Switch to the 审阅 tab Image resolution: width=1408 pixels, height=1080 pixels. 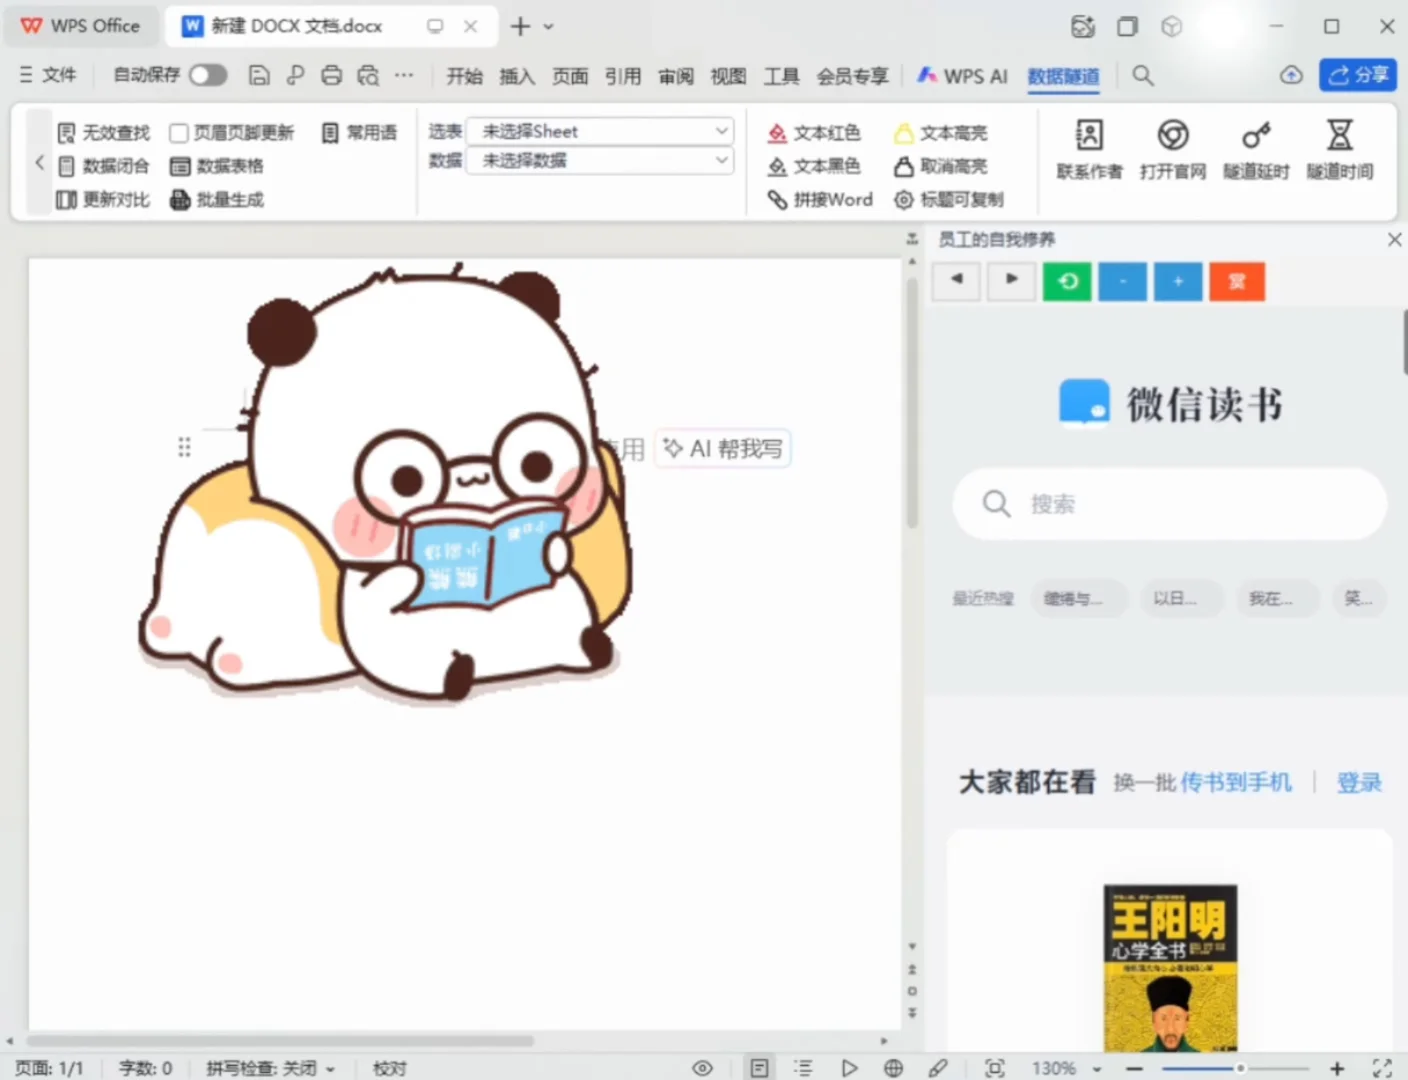676,76
